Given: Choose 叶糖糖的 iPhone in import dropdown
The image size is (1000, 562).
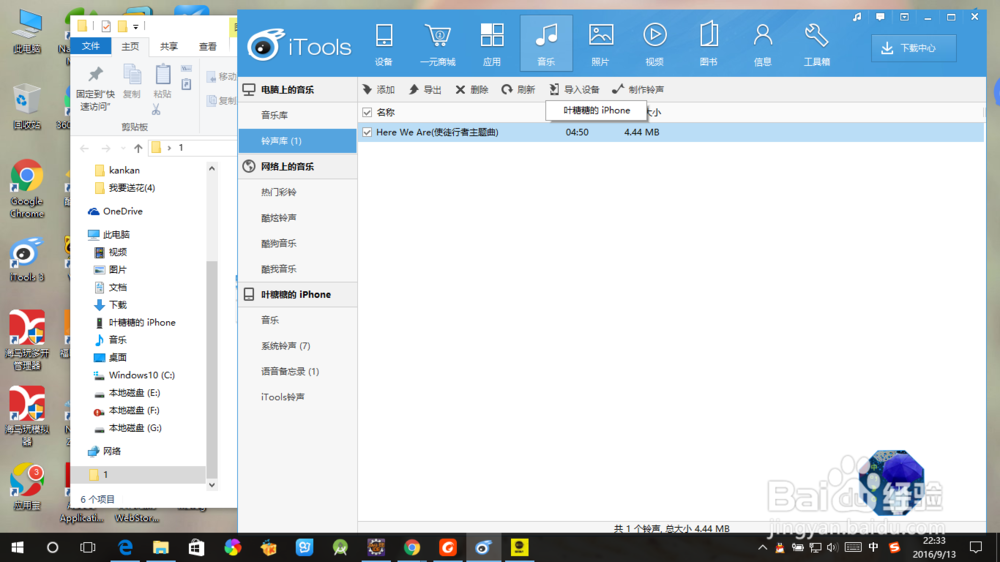Looking at the screenshot, I should (596, 110).
